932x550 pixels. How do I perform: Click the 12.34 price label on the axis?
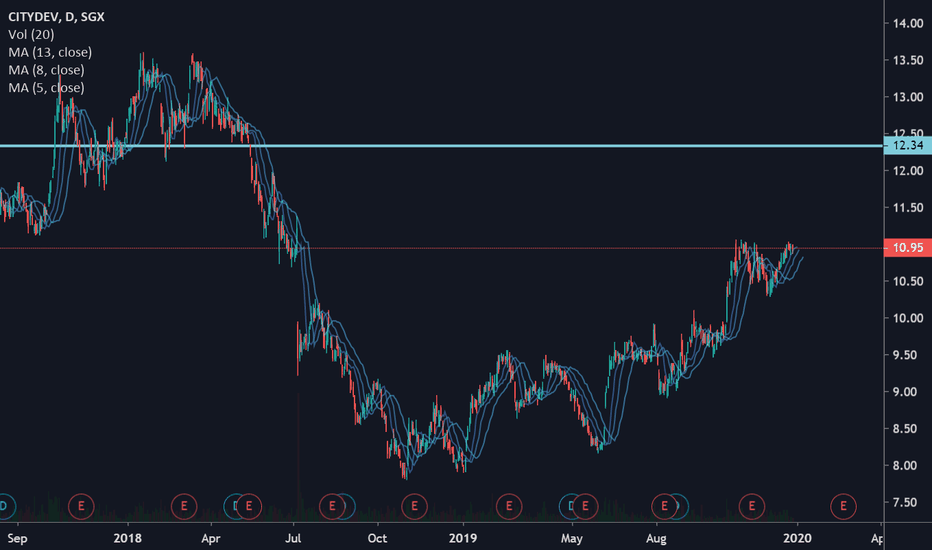pos(908,146)
